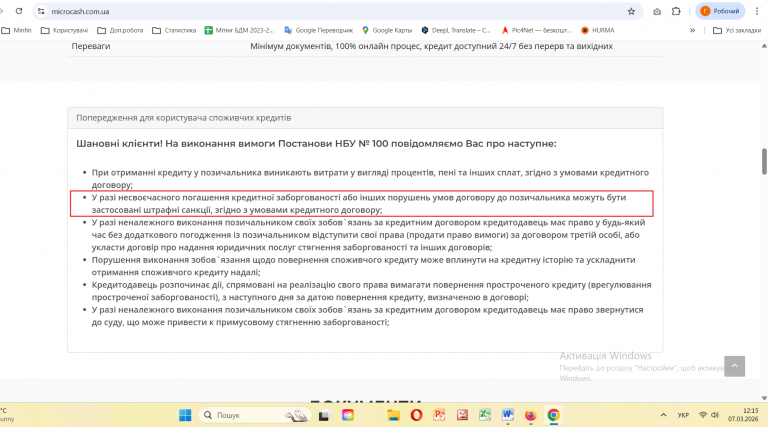Click bullet text starting При отриманні кредиту
Screen dimensions: 768x427
[370, 179]
